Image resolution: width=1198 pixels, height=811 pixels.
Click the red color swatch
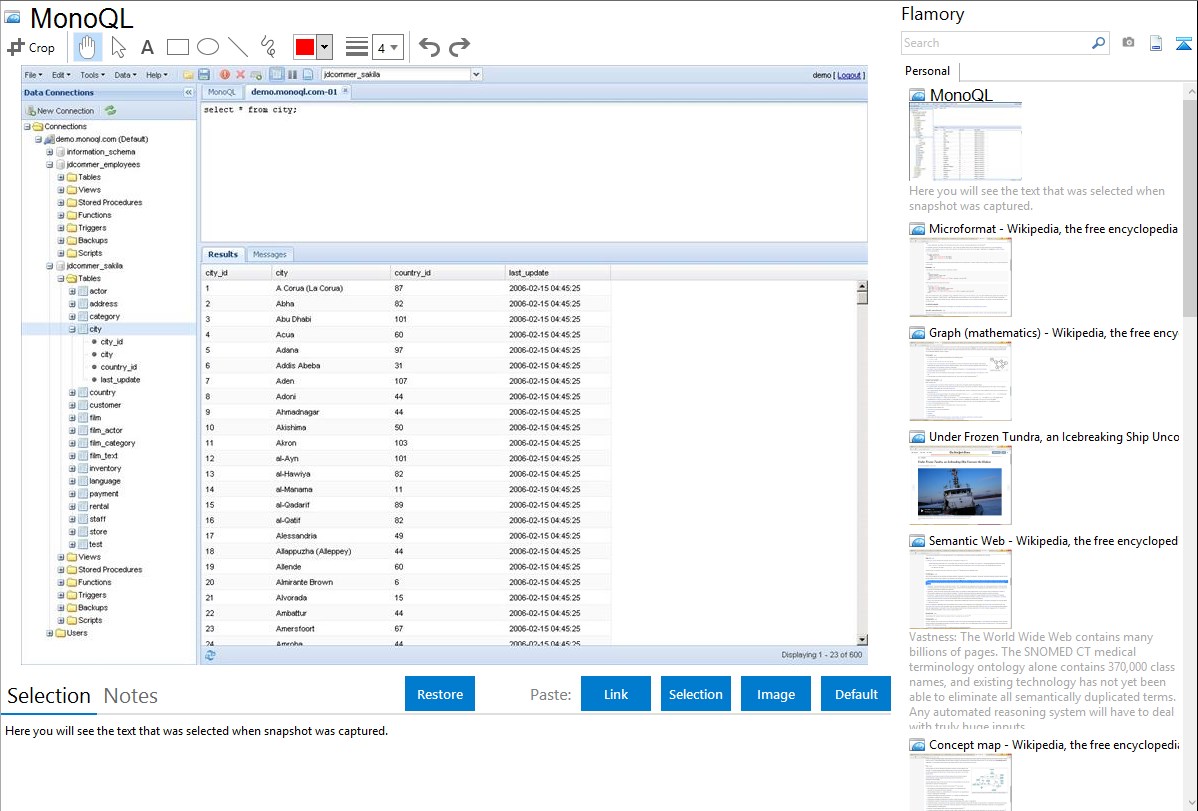point(305,47)
